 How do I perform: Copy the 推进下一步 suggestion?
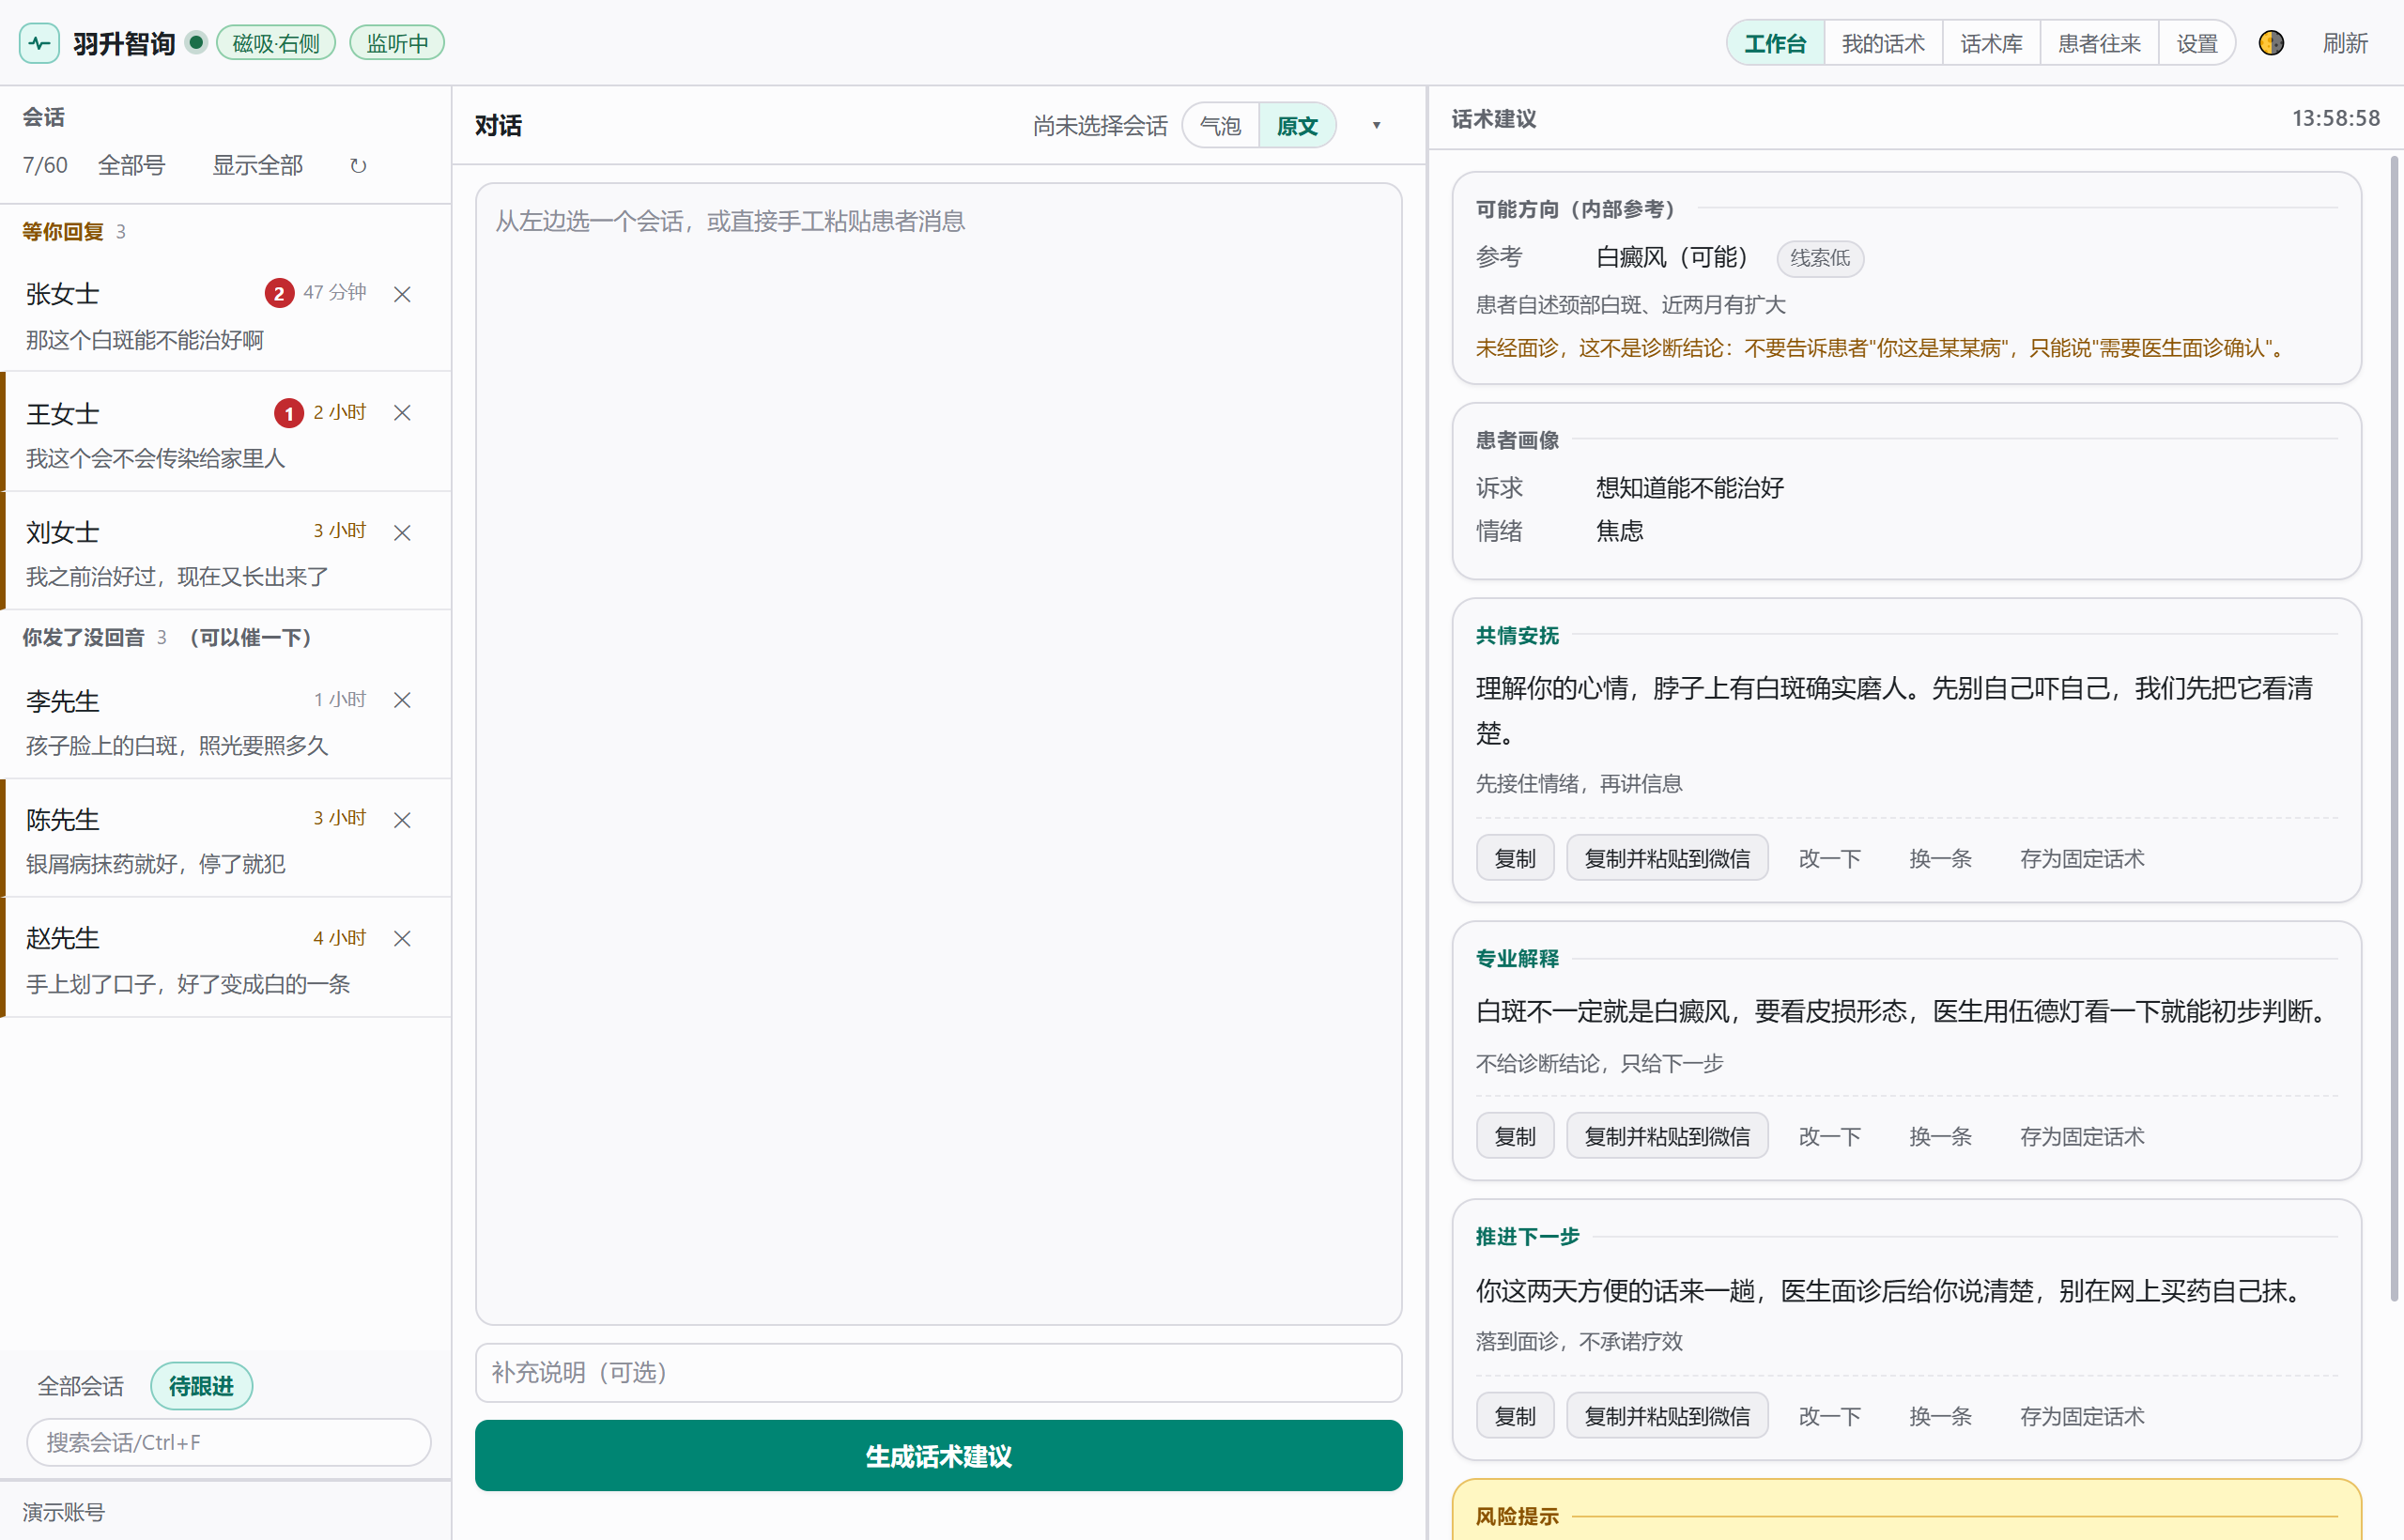[x=1515, y=1416]
